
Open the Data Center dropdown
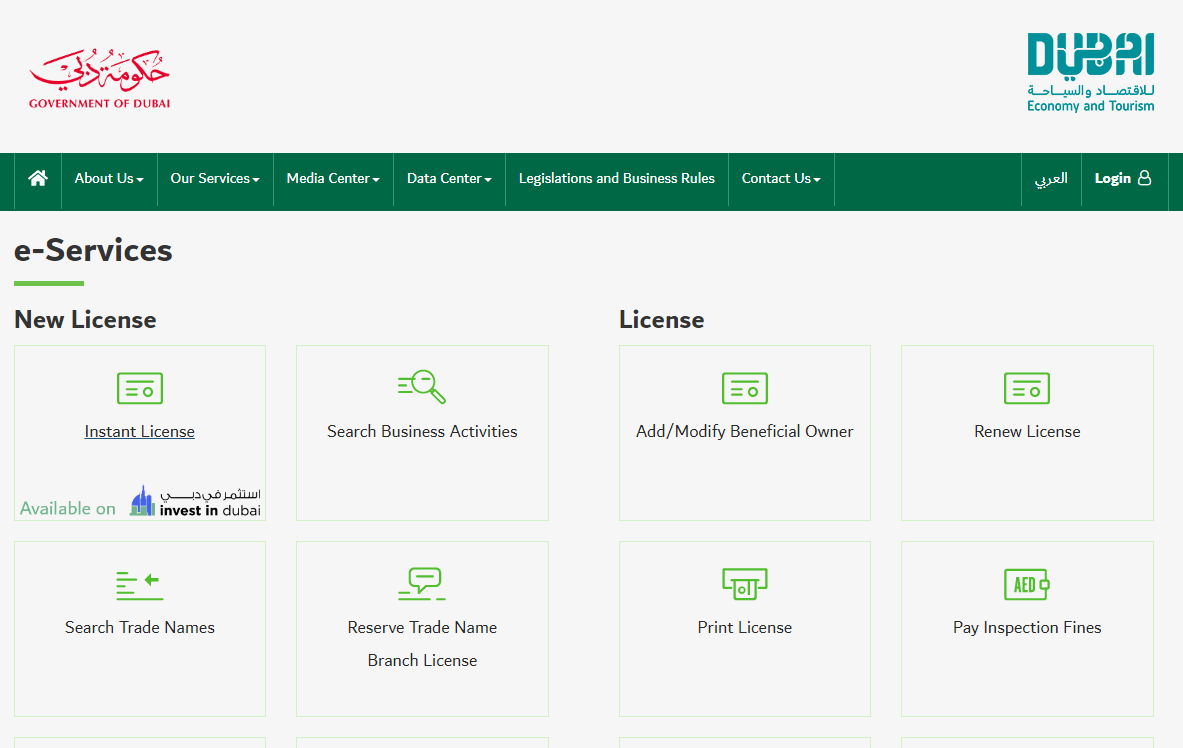pos(448,179)
